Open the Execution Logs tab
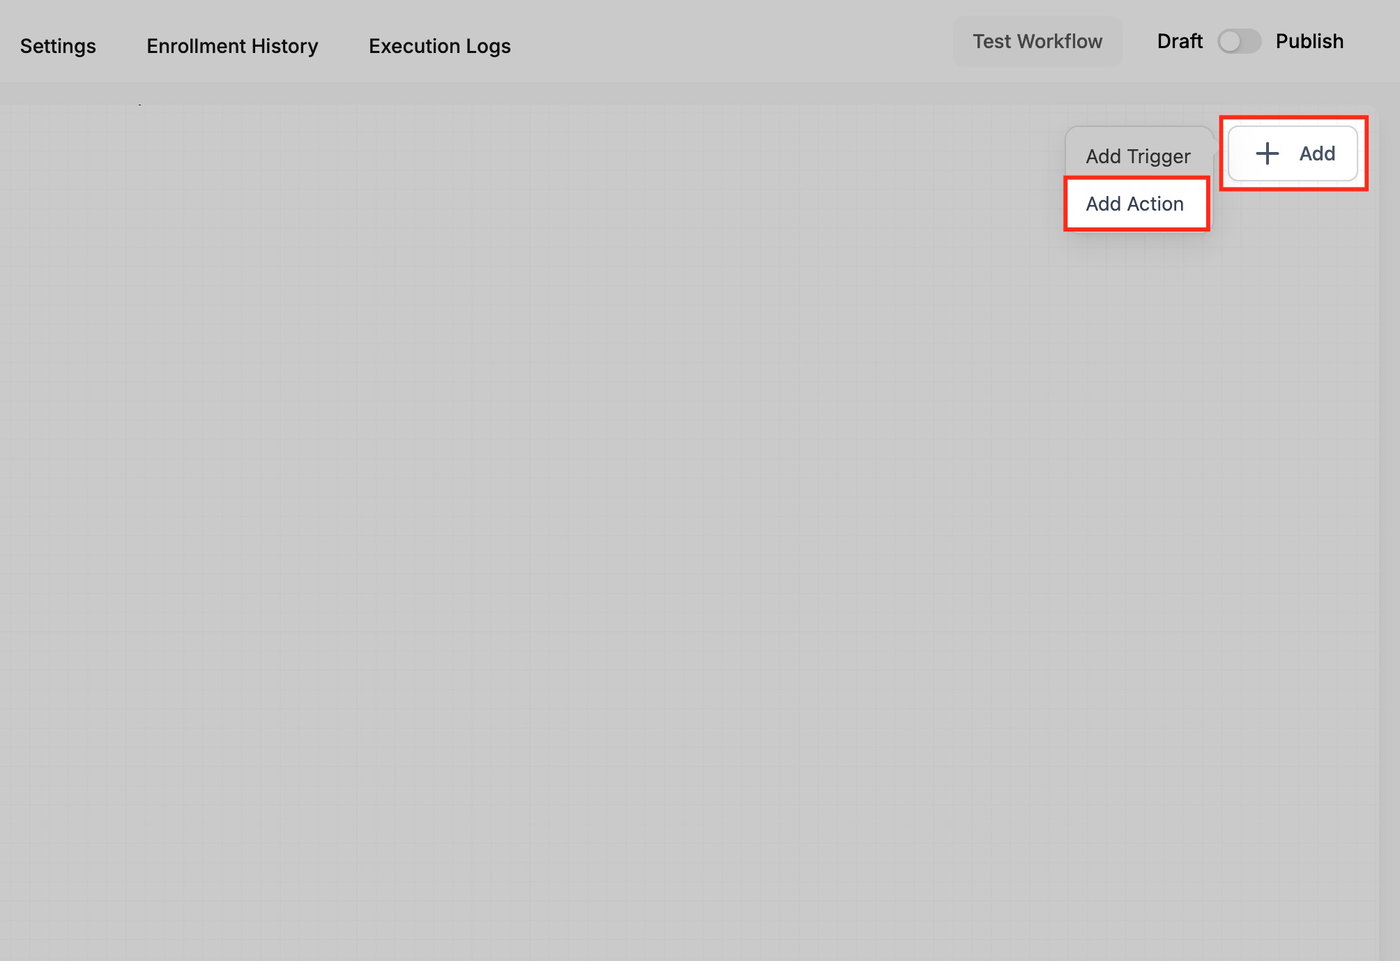This screenshot has width=1400, height=961. [439, 46]
